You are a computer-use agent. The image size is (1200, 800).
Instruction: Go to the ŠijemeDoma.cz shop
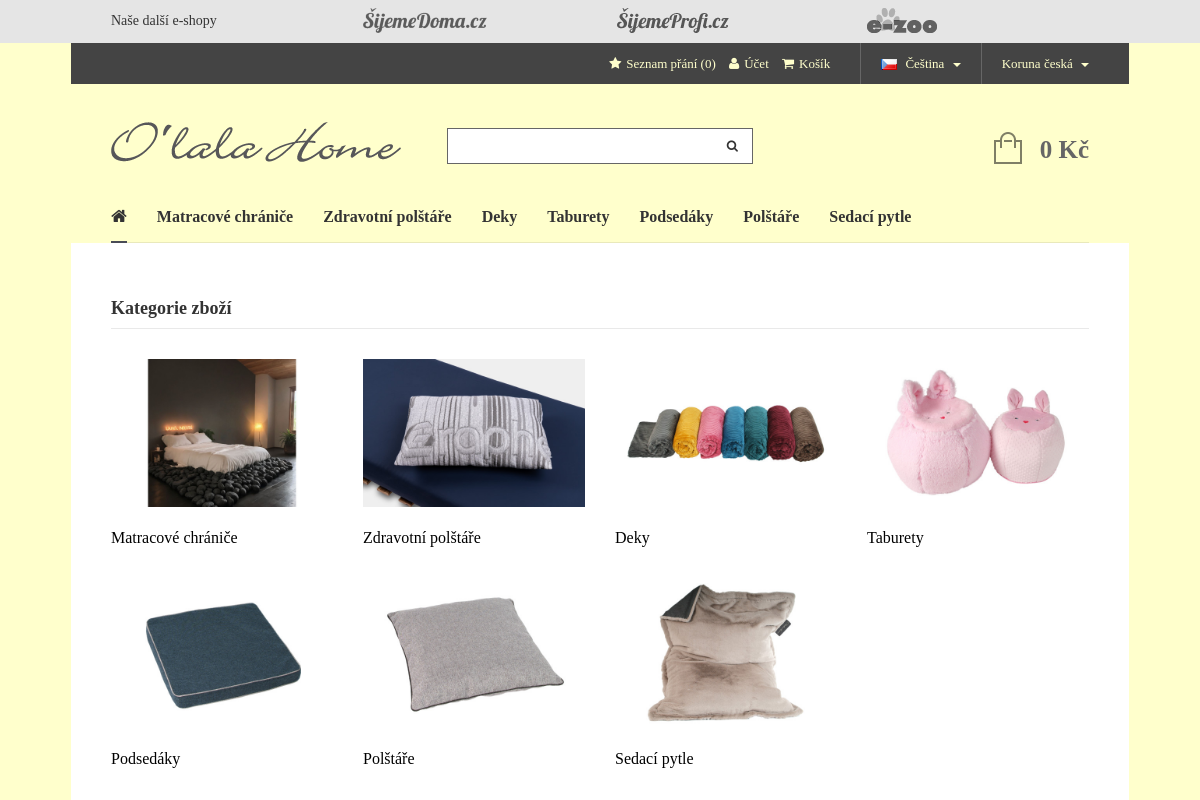(x=425, y=21)
